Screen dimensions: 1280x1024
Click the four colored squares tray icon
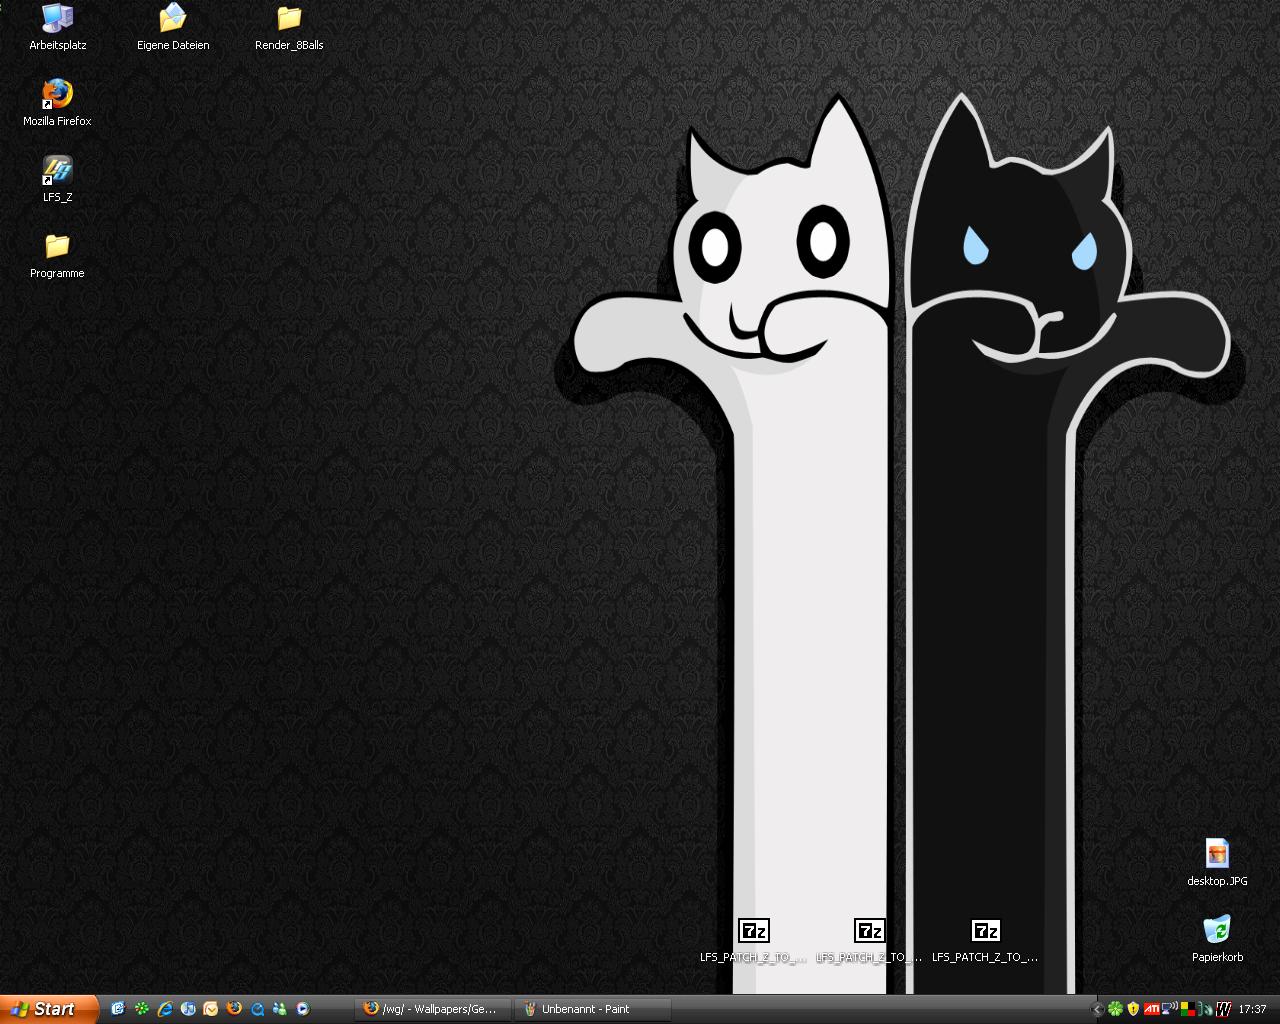click(x=1188, y=1009)
